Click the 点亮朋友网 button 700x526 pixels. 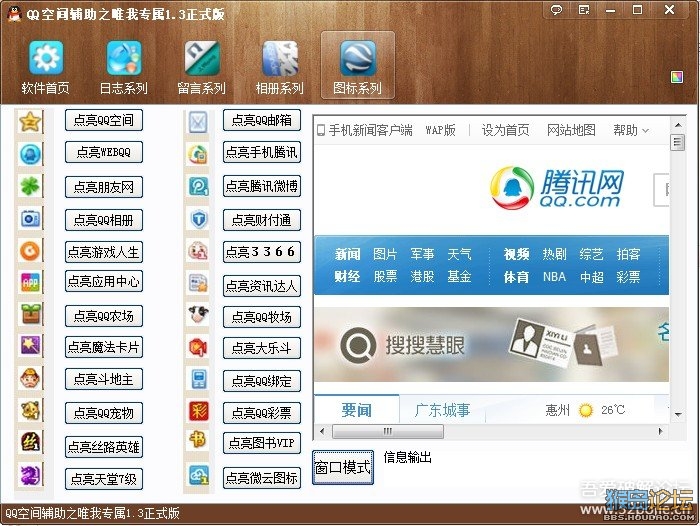(104, 187)
